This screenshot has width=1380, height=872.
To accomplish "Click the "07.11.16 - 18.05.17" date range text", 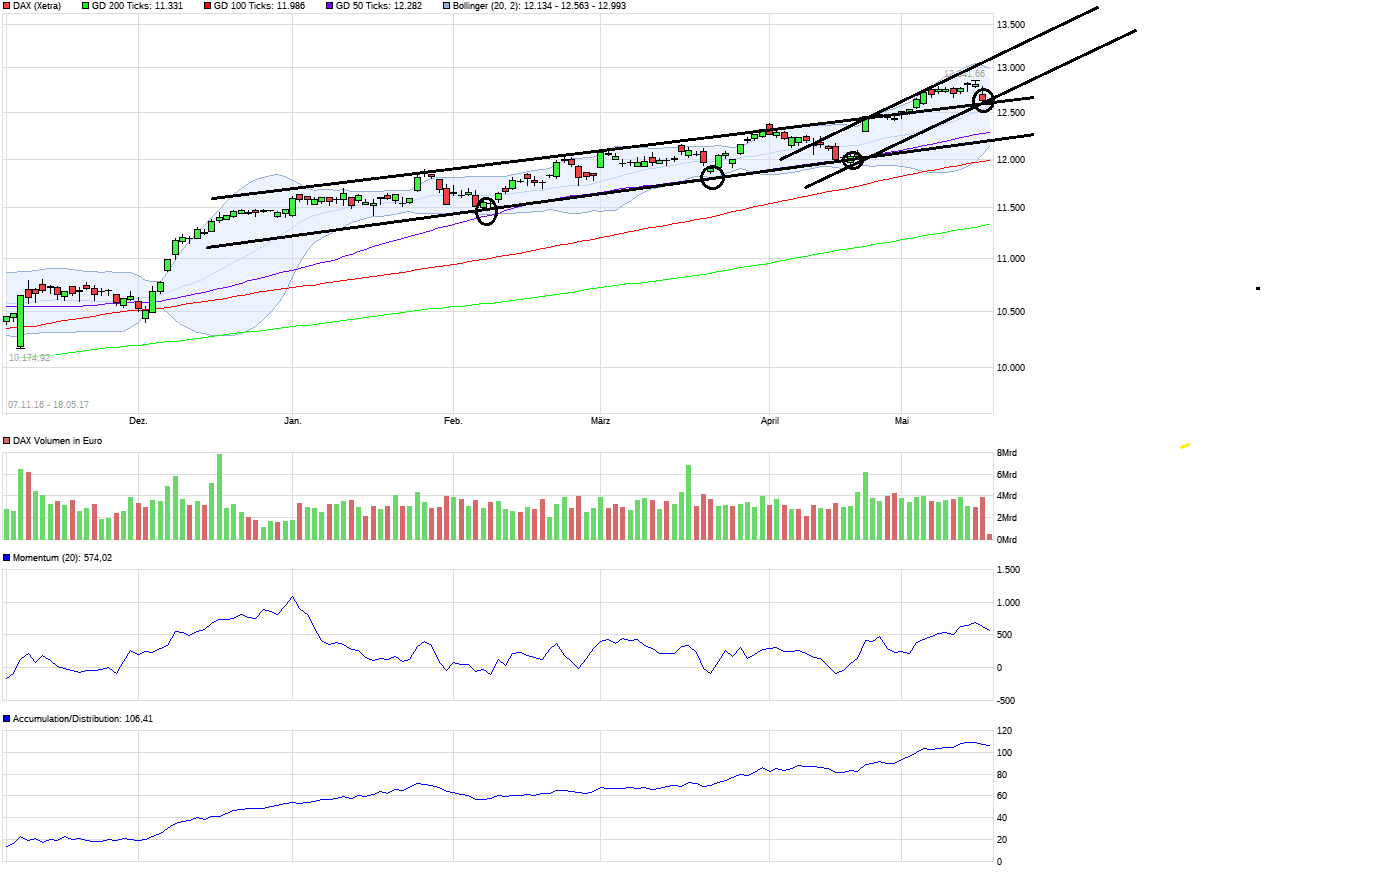I will [48, 405].
